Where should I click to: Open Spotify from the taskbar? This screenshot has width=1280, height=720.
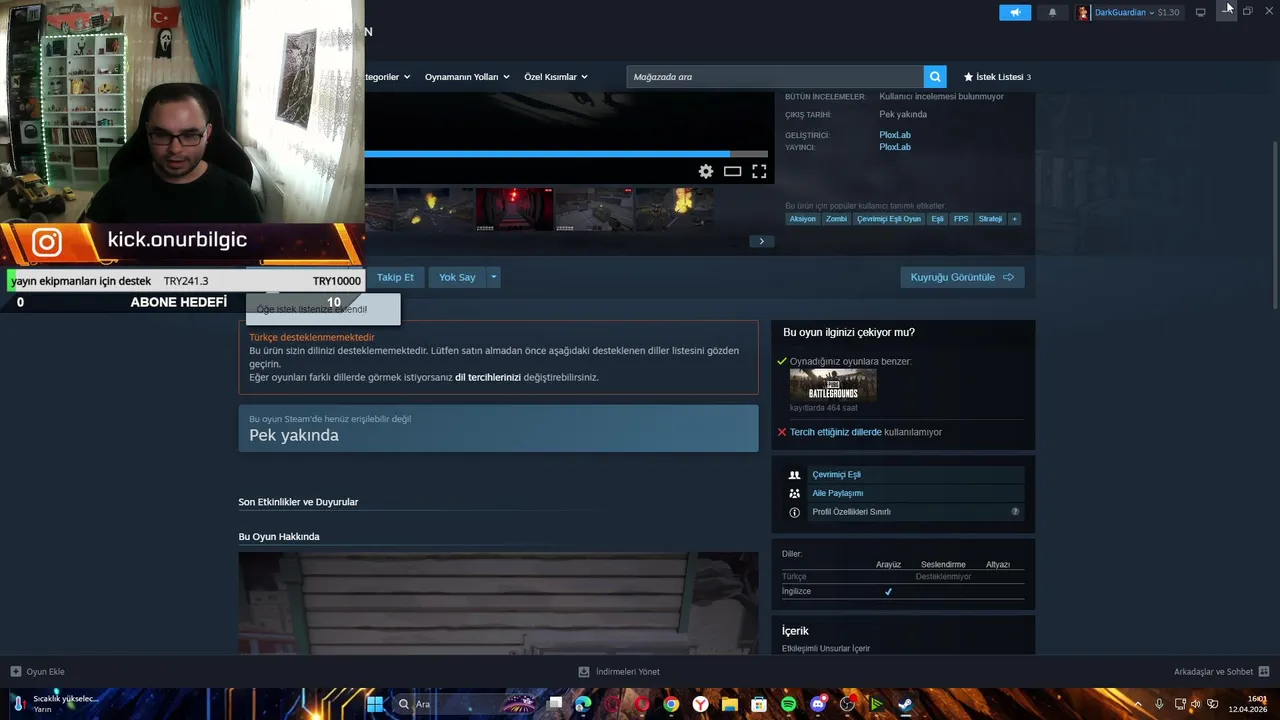click(x=788, y=704)
